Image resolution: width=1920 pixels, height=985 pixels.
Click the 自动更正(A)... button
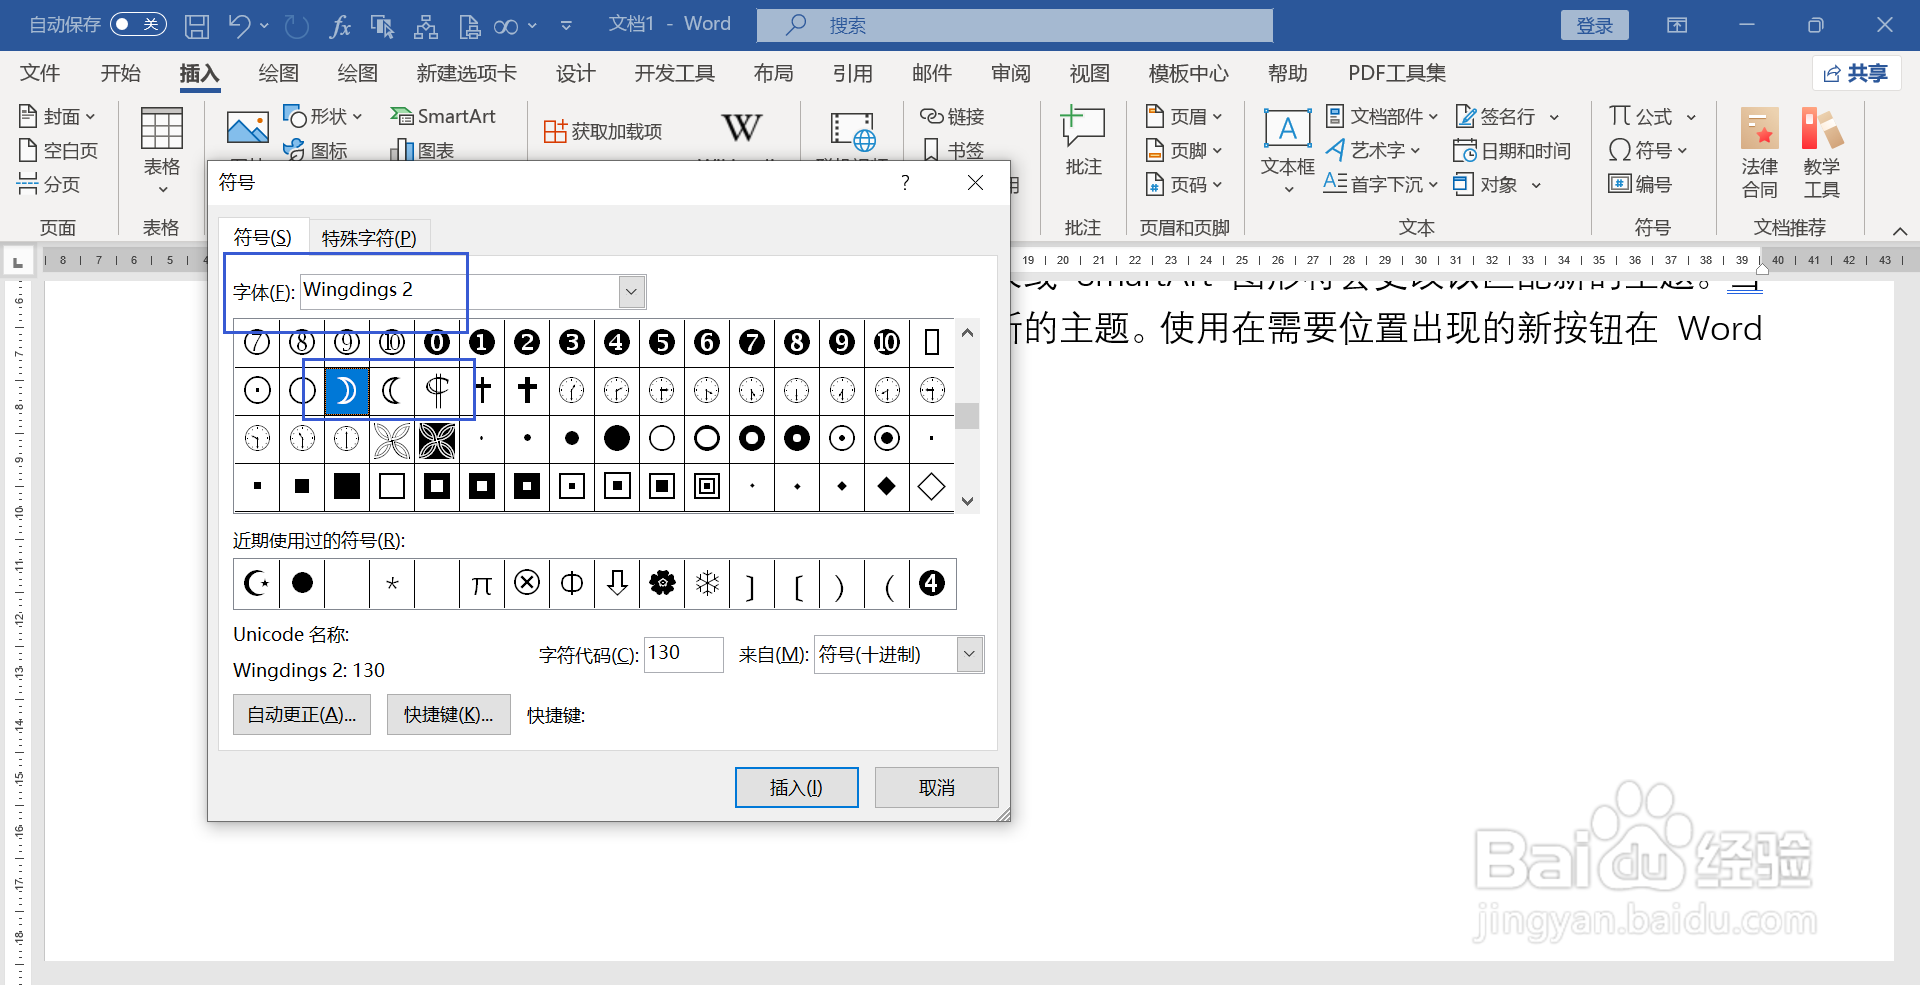302,715
